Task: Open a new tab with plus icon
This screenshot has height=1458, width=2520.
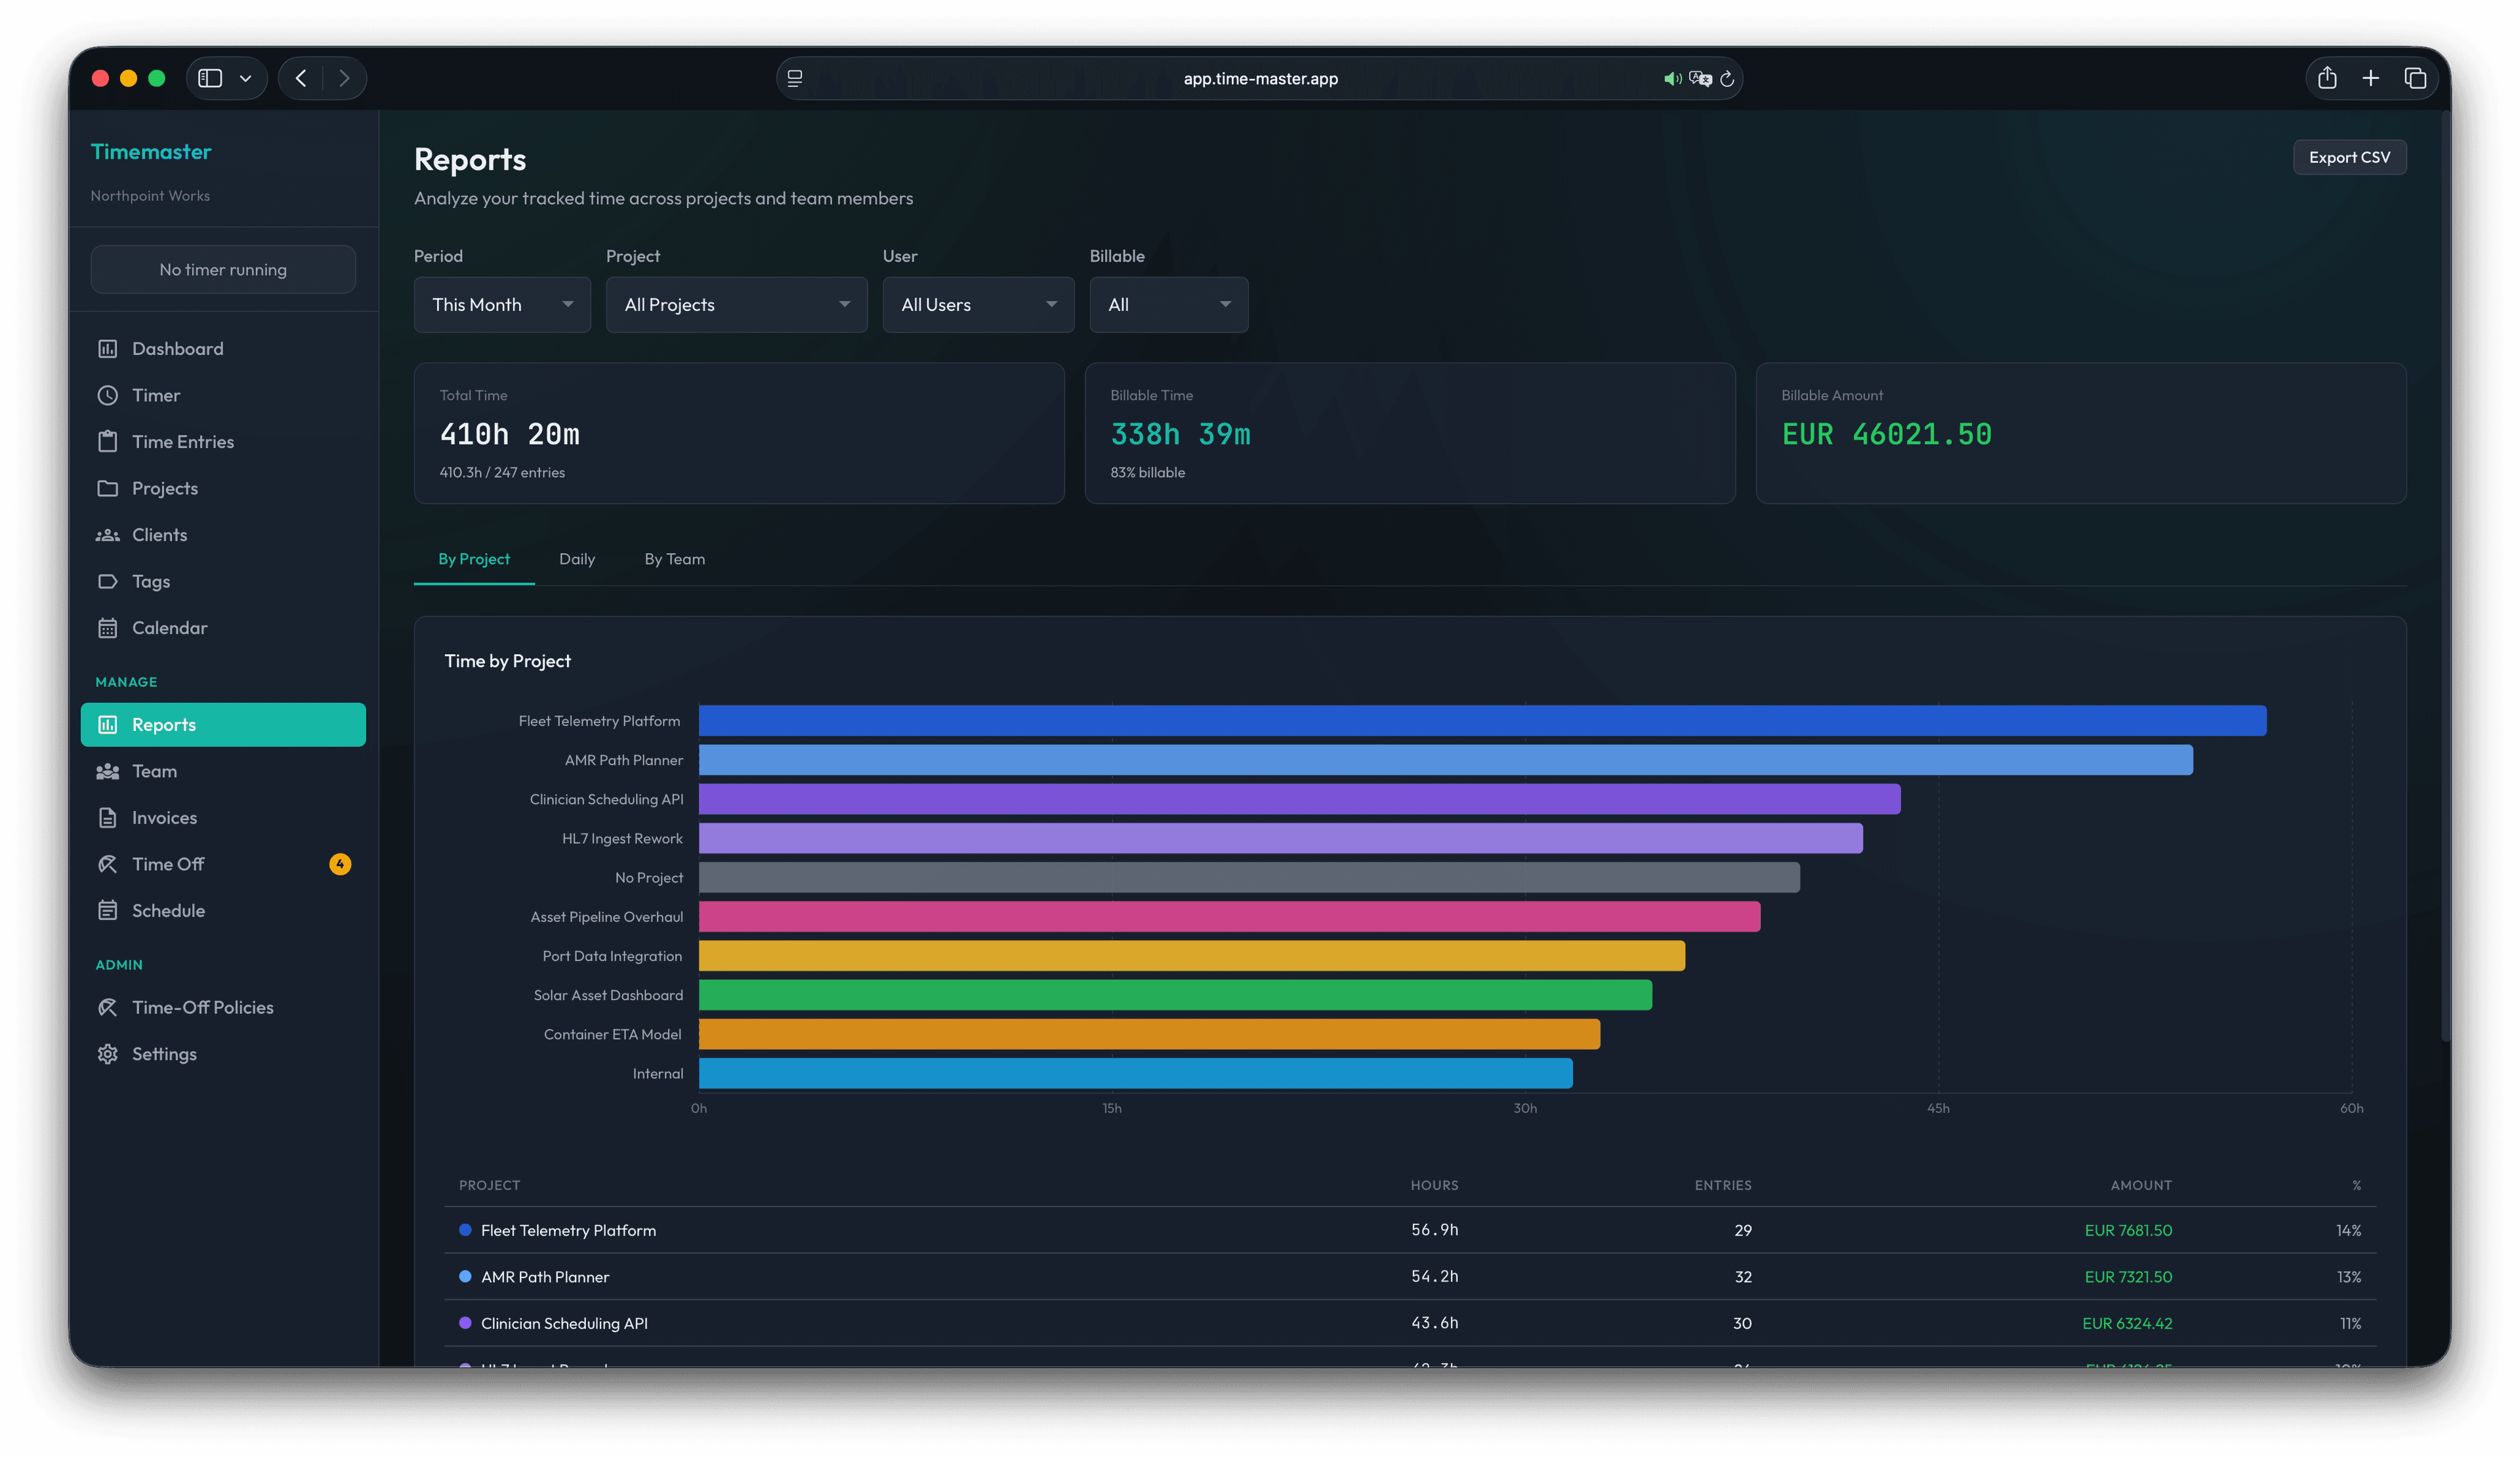Action: pyautogui.click(x=2370, y=78)
